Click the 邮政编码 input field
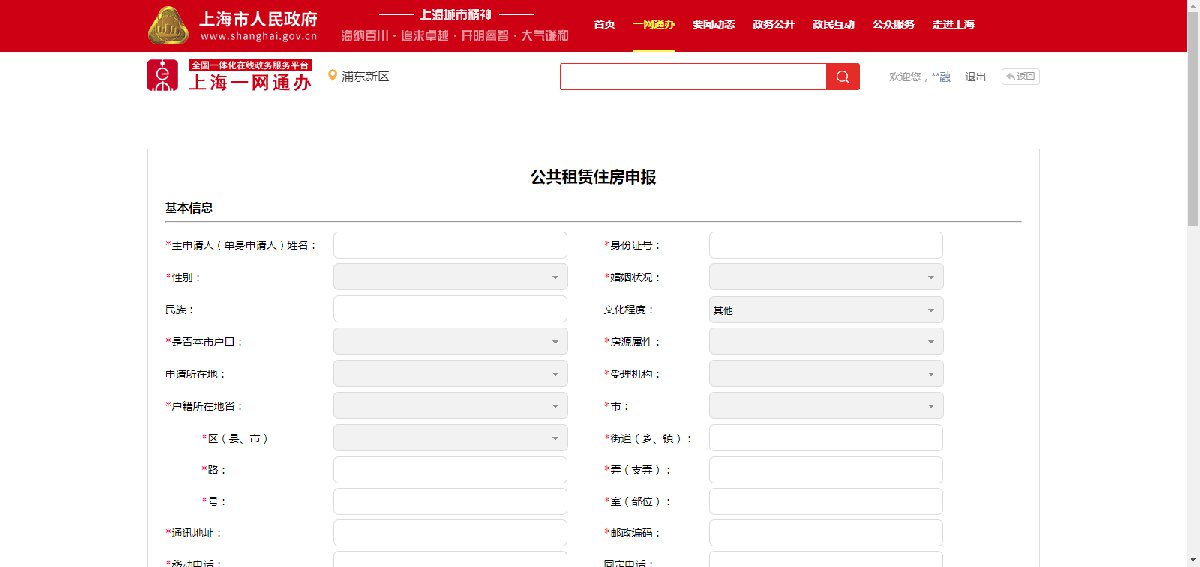 coord(826,533)
